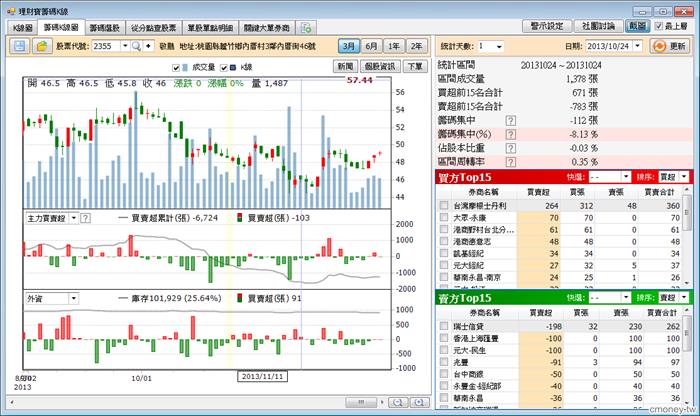Open the 統計天數 days dropdown
Screen dimensions: 700x416
[x=499, y=46]
